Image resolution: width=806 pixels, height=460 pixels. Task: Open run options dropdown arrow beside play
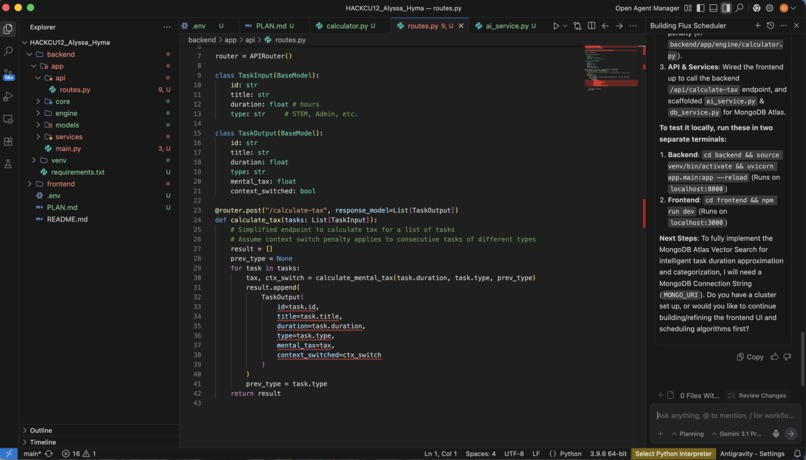[x=565, y=26]
